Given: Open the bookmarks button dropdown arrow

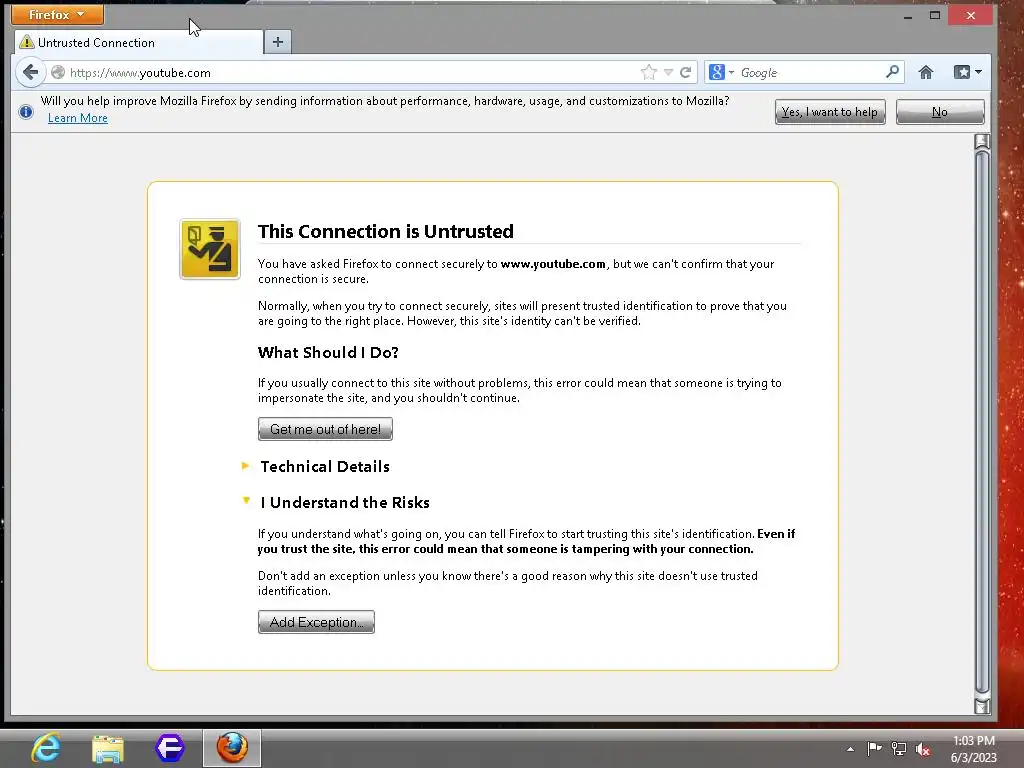Looking at the screenshot, I should (978, 72).
